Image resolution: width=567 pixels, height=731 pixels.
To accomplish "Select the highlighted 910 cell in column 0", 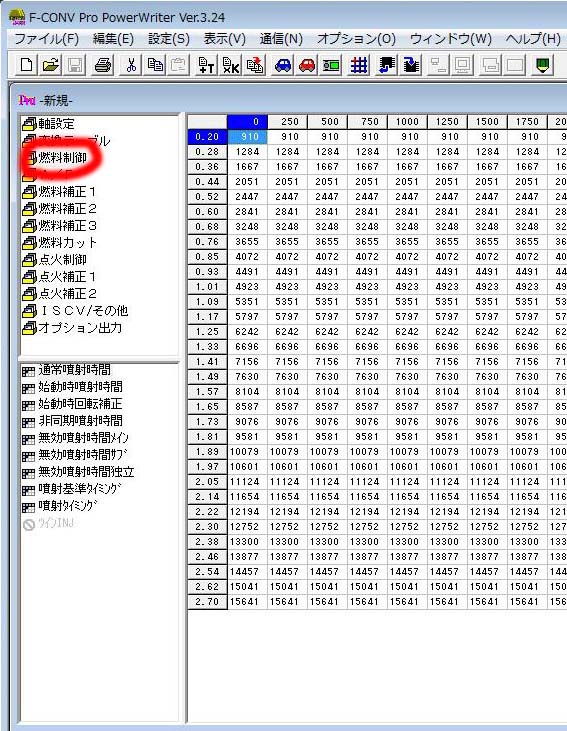I will [248, 137].
